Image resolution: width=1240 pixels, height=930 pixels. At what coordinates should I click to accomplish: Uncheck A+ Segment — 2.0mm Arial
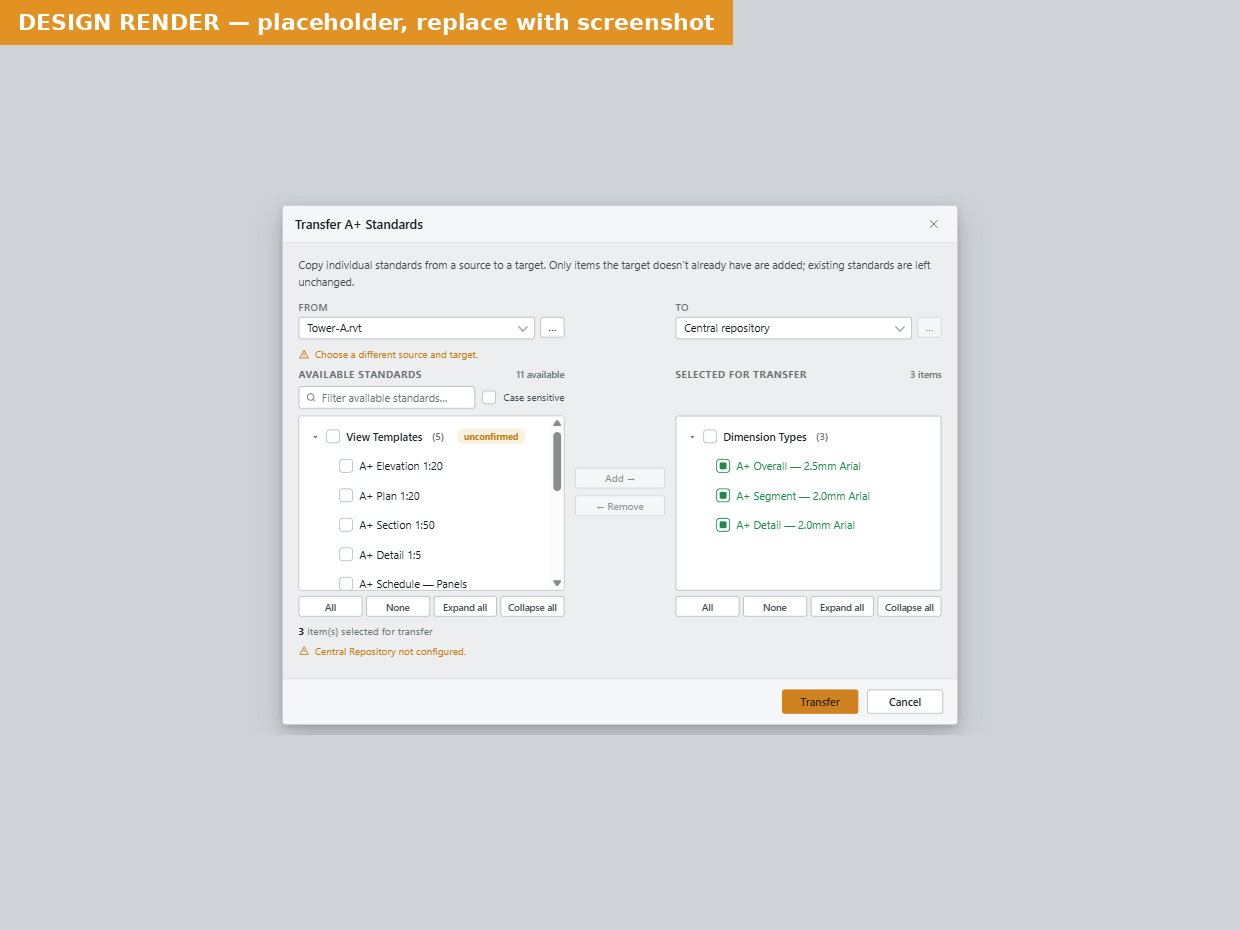pyautogui.click(x=723, y=495)
